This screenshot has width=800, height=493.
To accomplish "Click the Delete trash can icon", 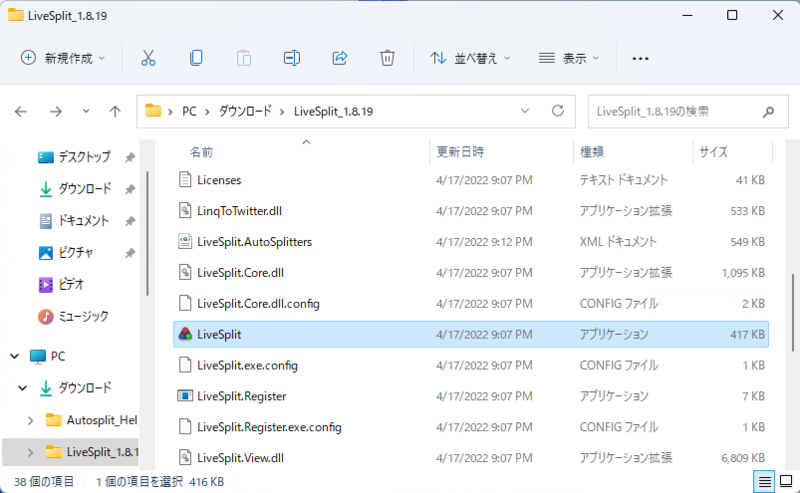I will click(387, 58).
